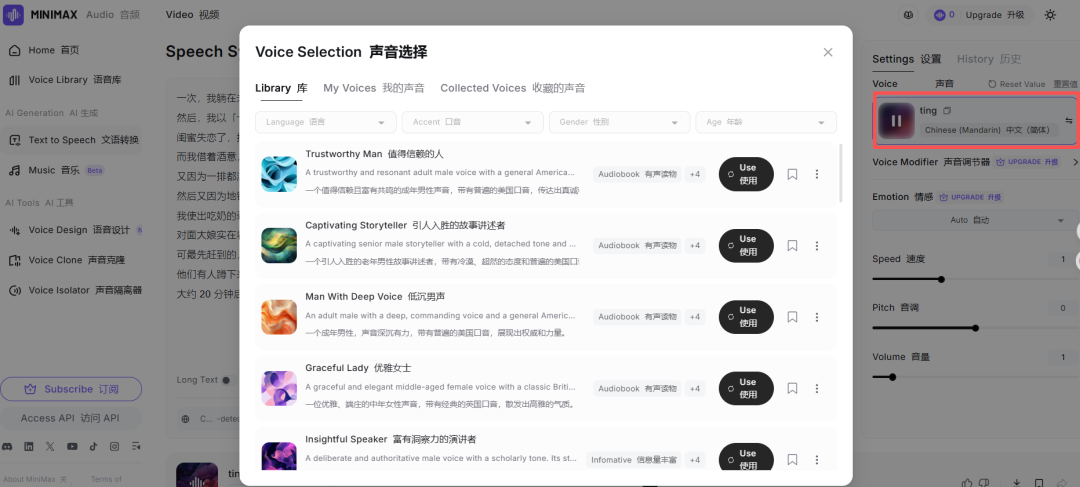Open the YouTube social icon

click(x=72, y=446)
